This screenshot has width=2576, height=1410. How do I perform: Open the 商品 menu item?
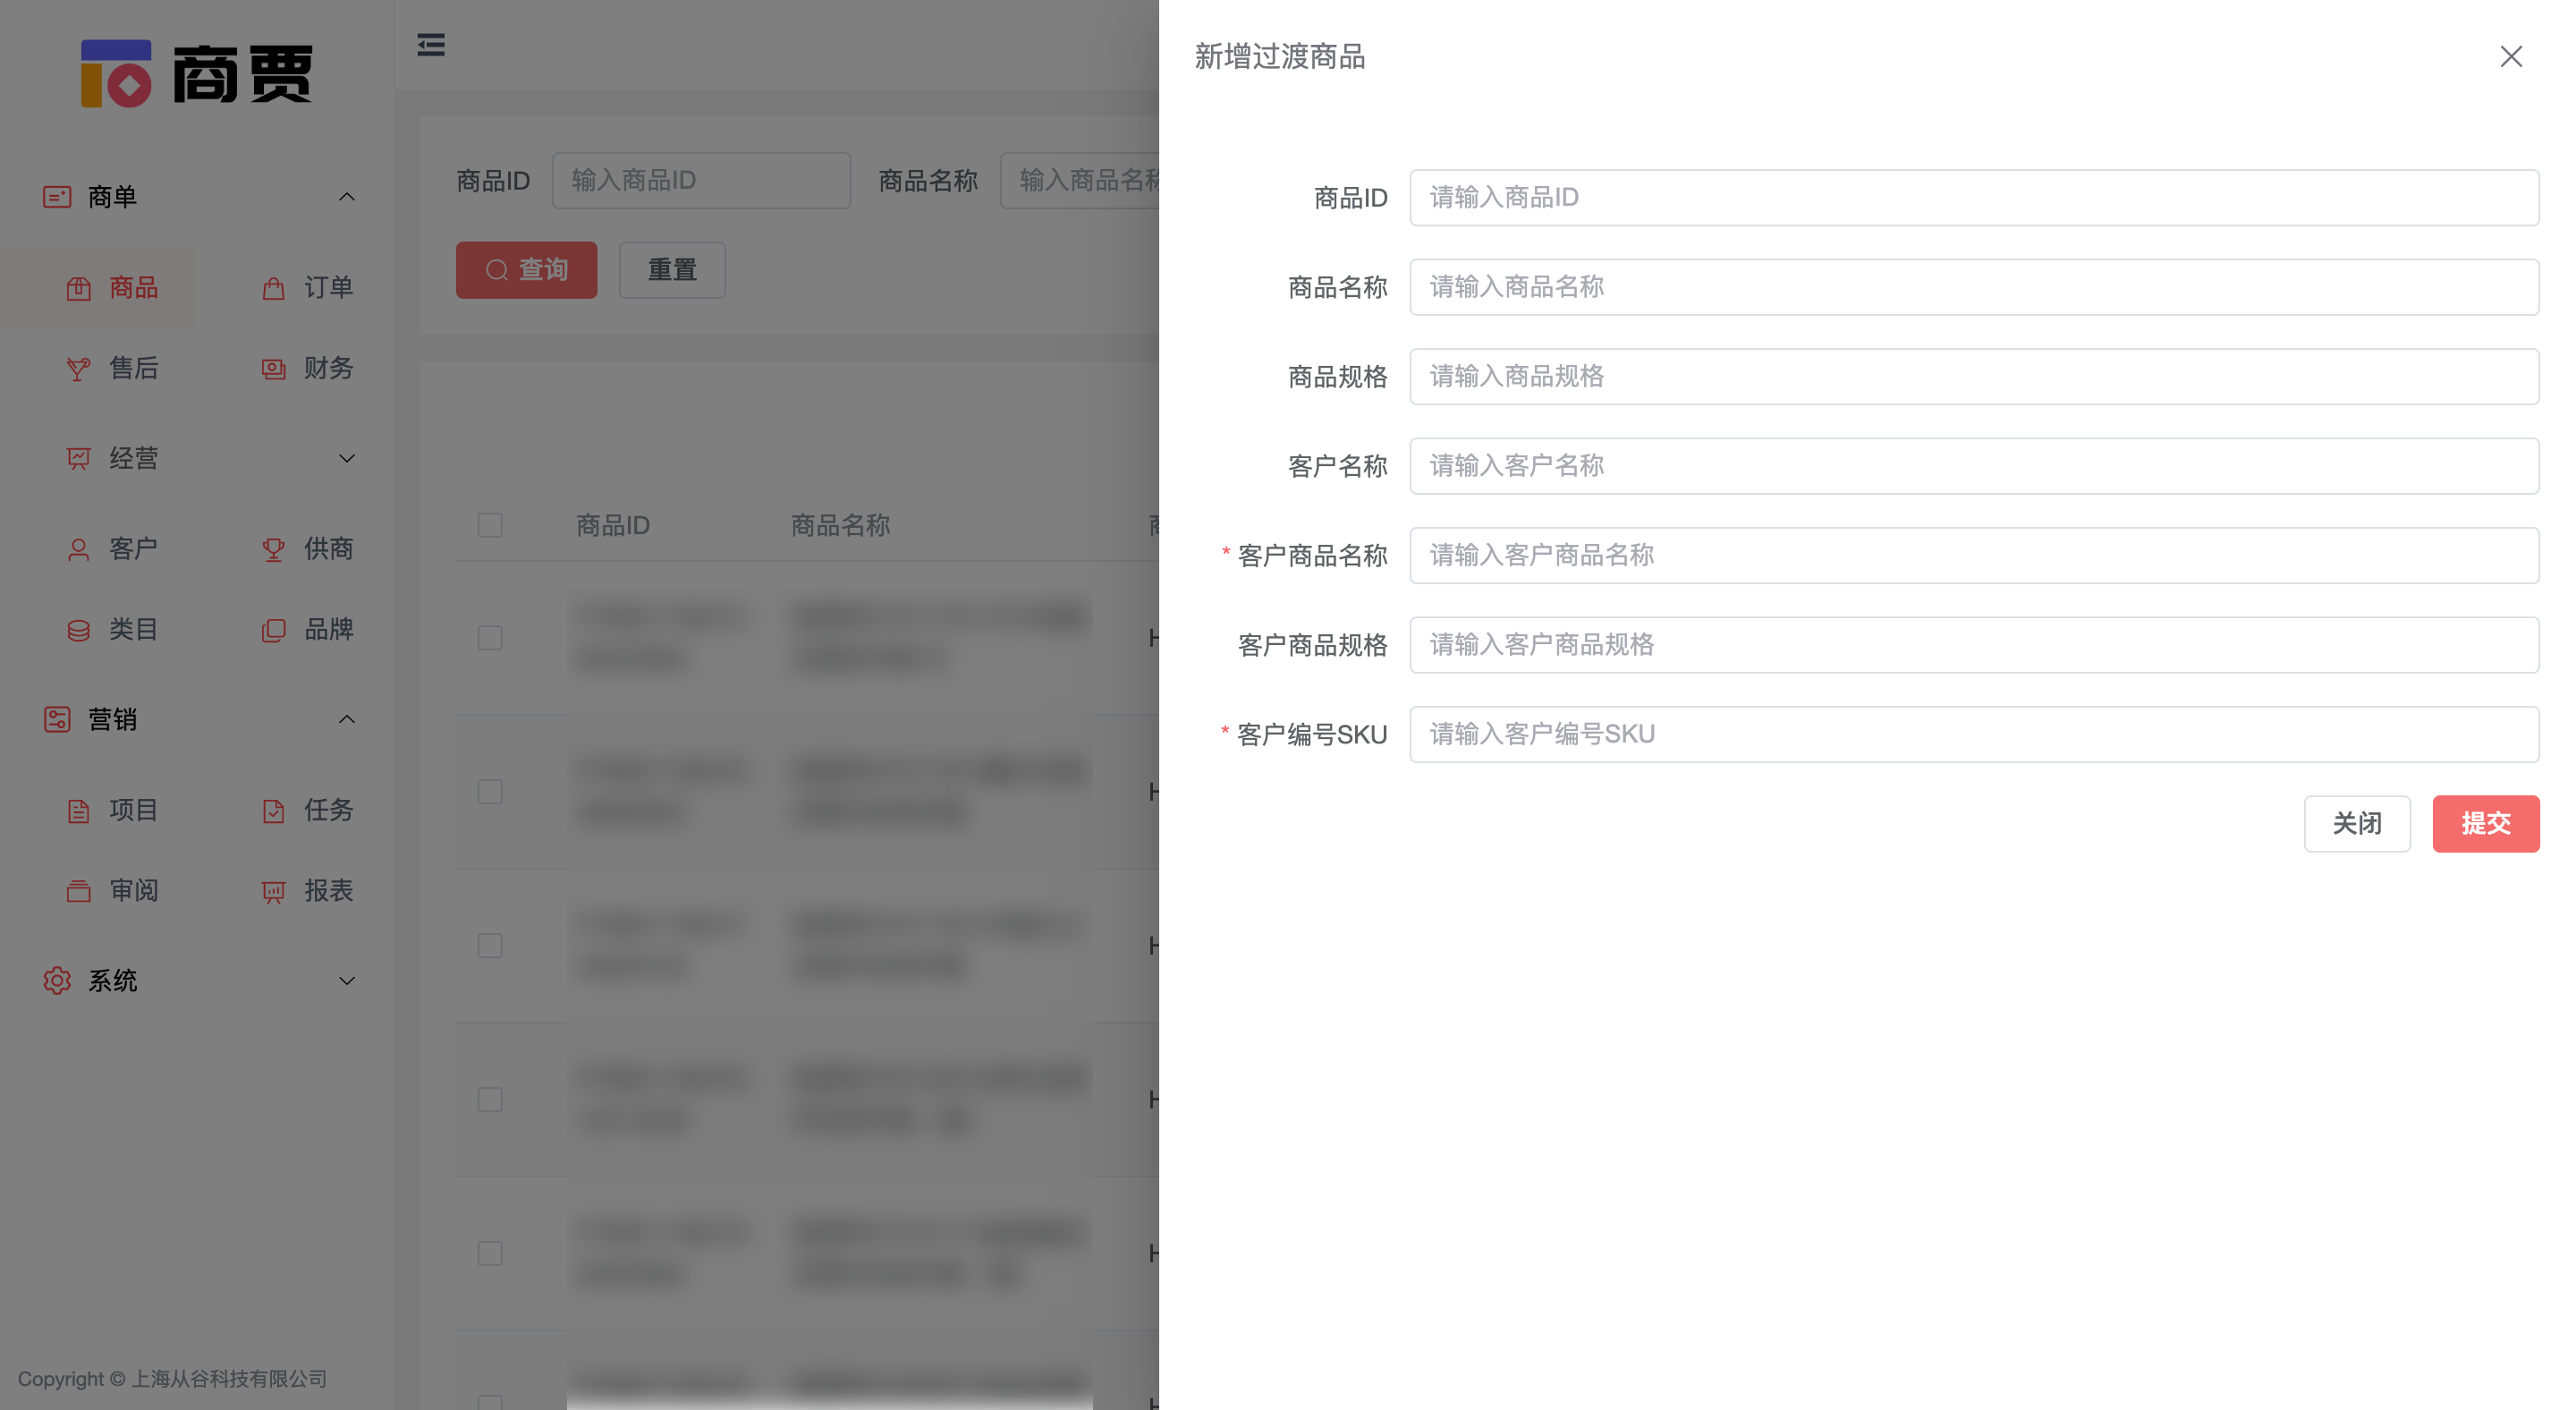[133, 288]
